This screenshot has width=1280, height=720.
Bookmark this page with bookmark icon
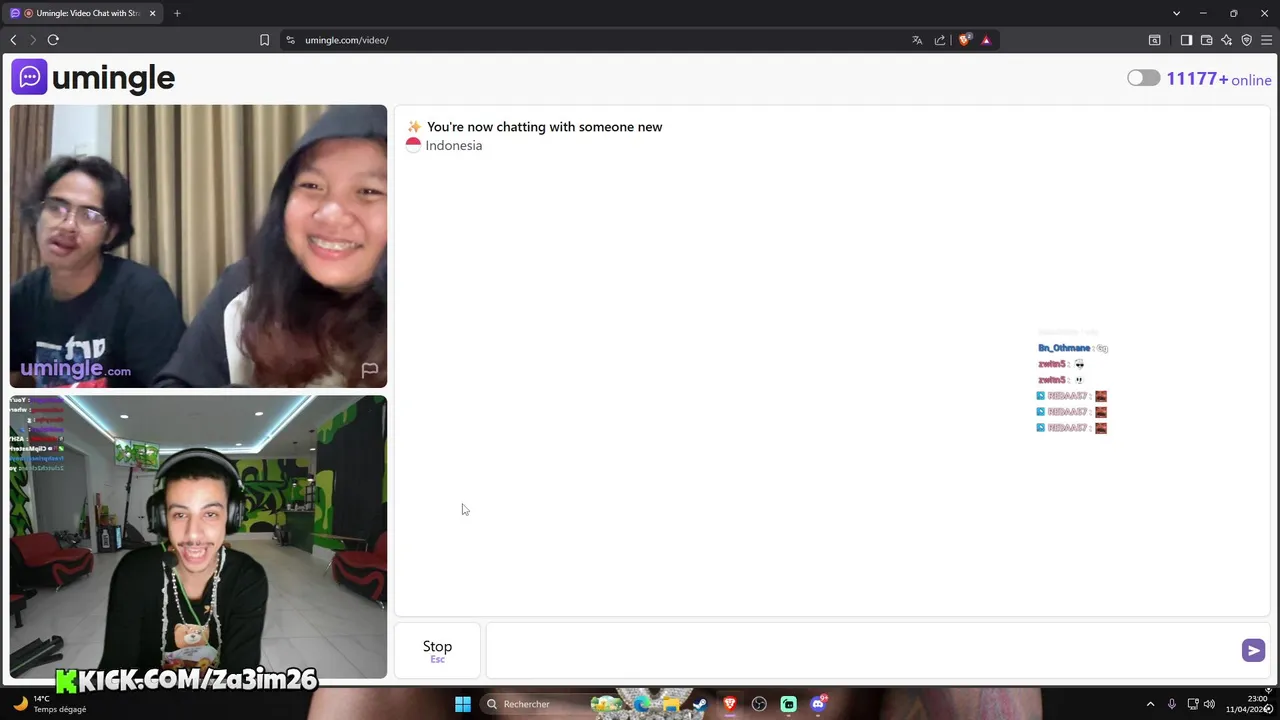click(x=264, y=40)
